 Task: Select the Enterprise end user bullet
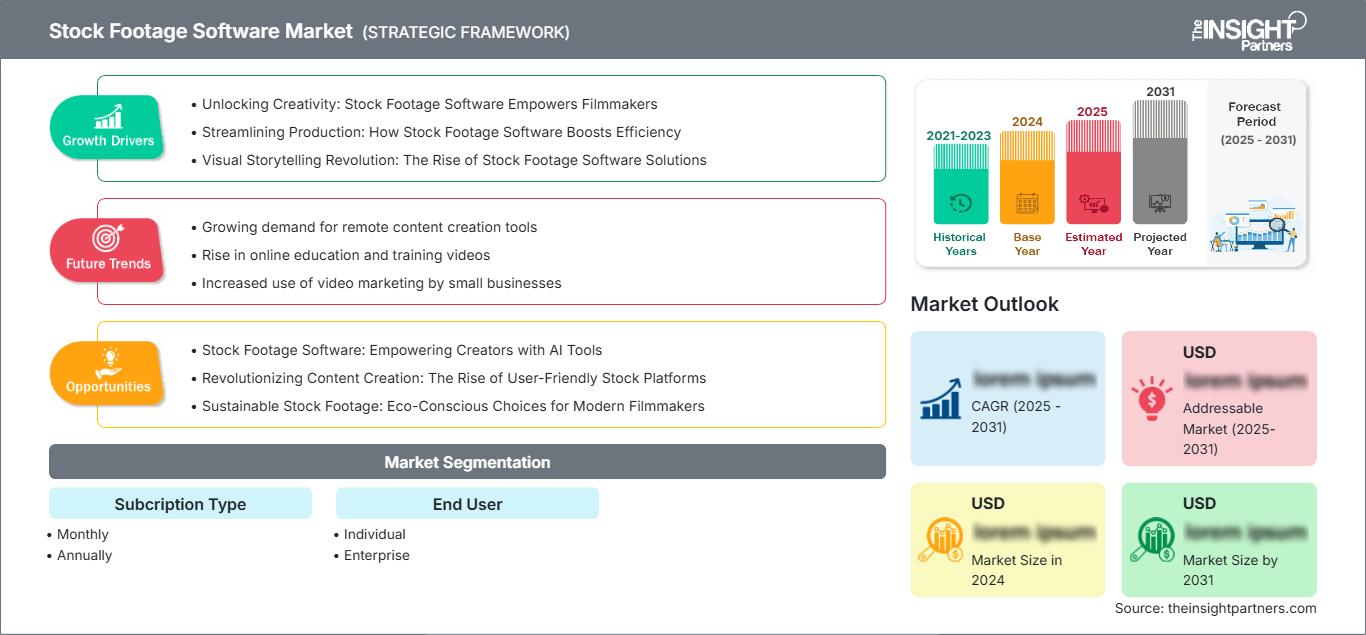click(377, 555)
